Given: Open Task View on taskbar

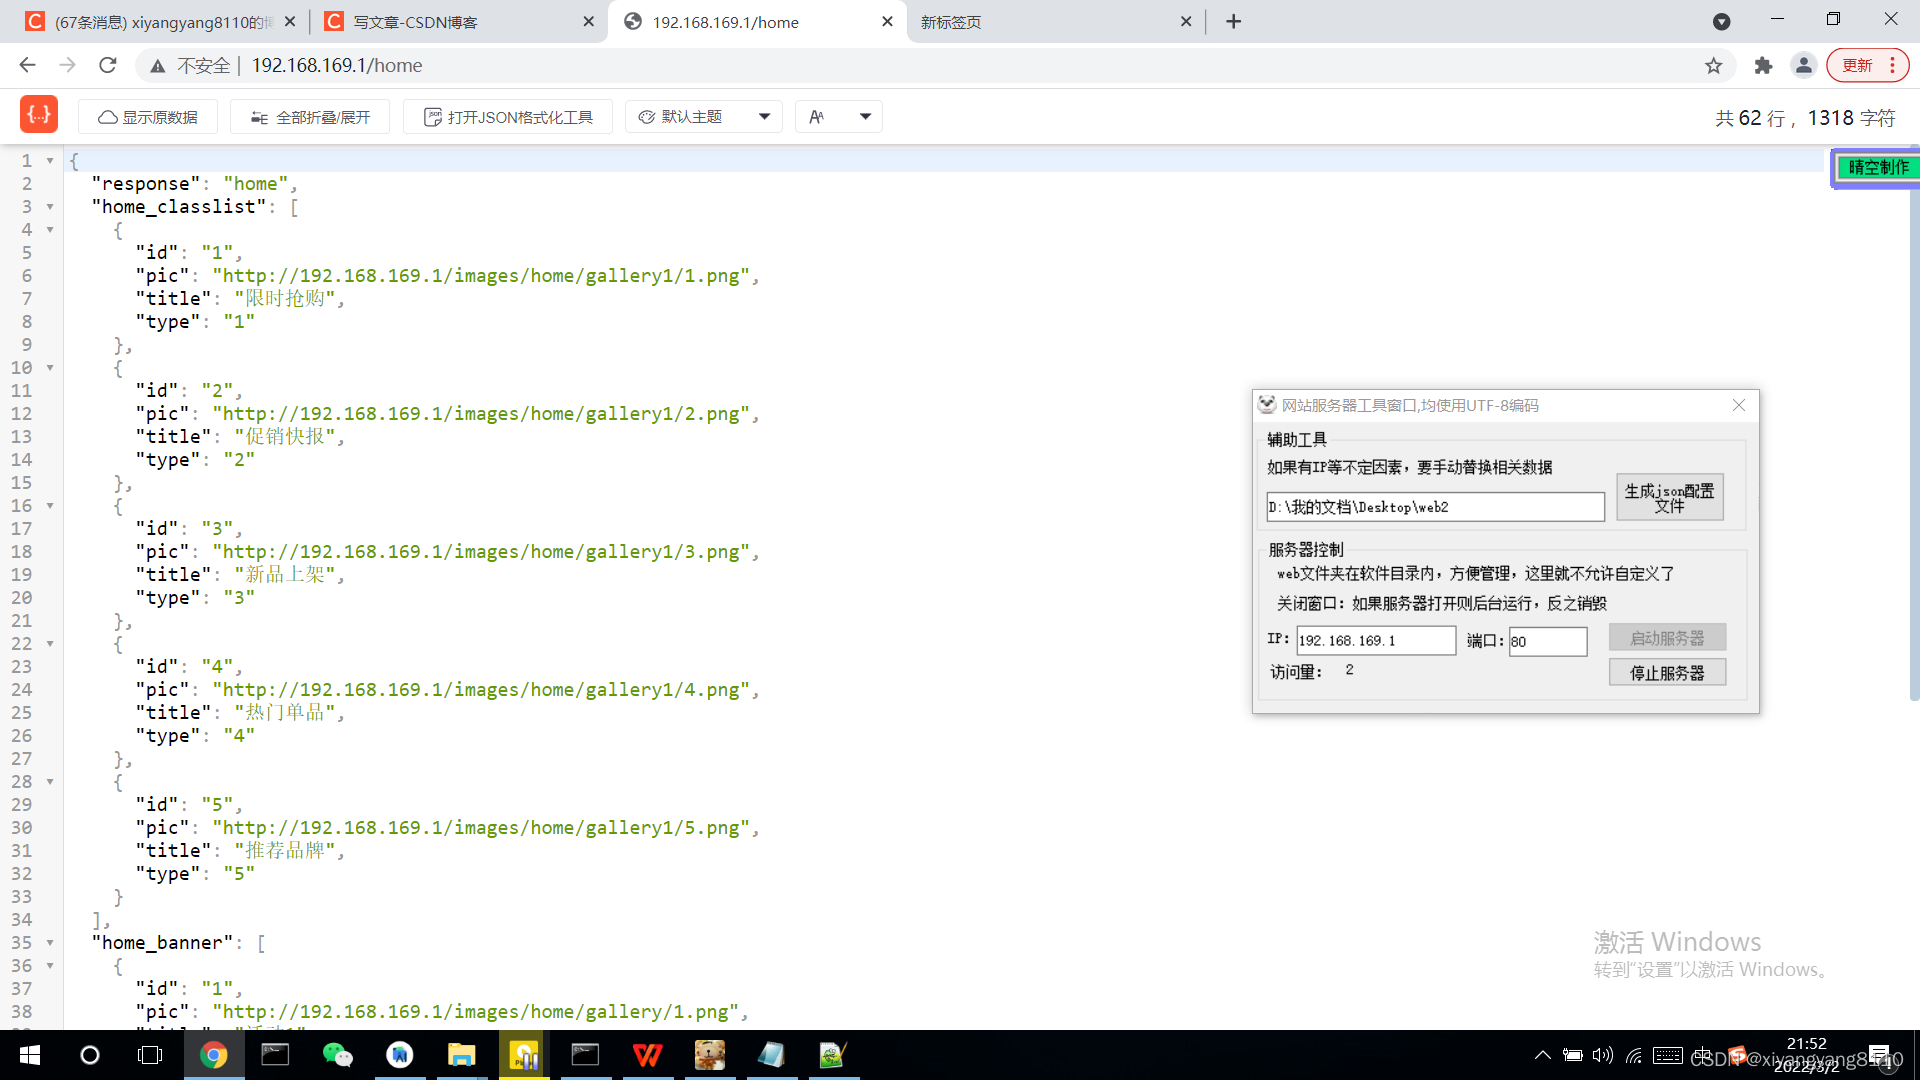Looking at the screenshot, I should (x=150, y=1055).
